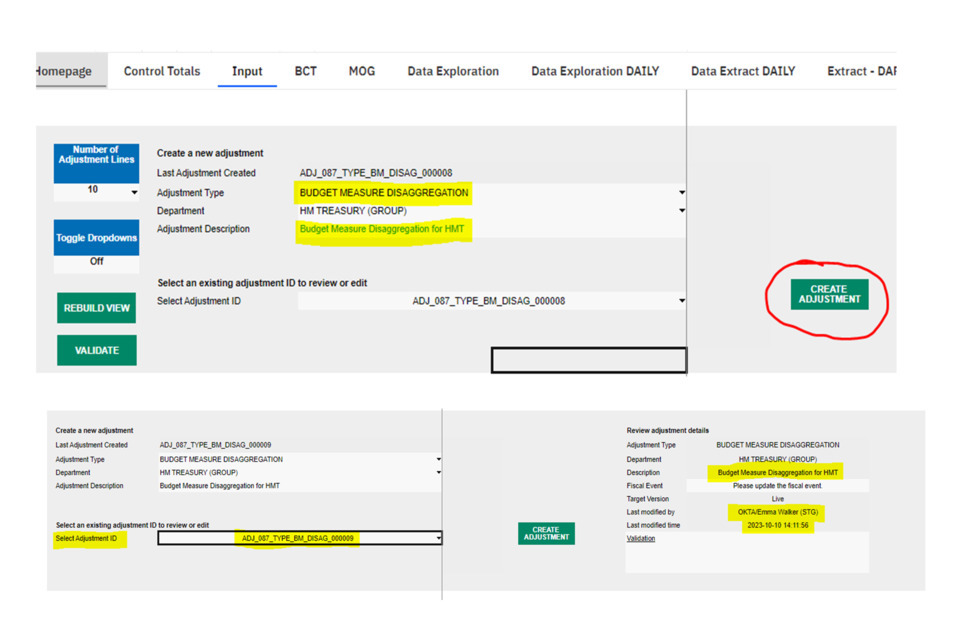Screen dimensions: 960x640
Task: Click the underlined Validation link
Action: [641, 538]
